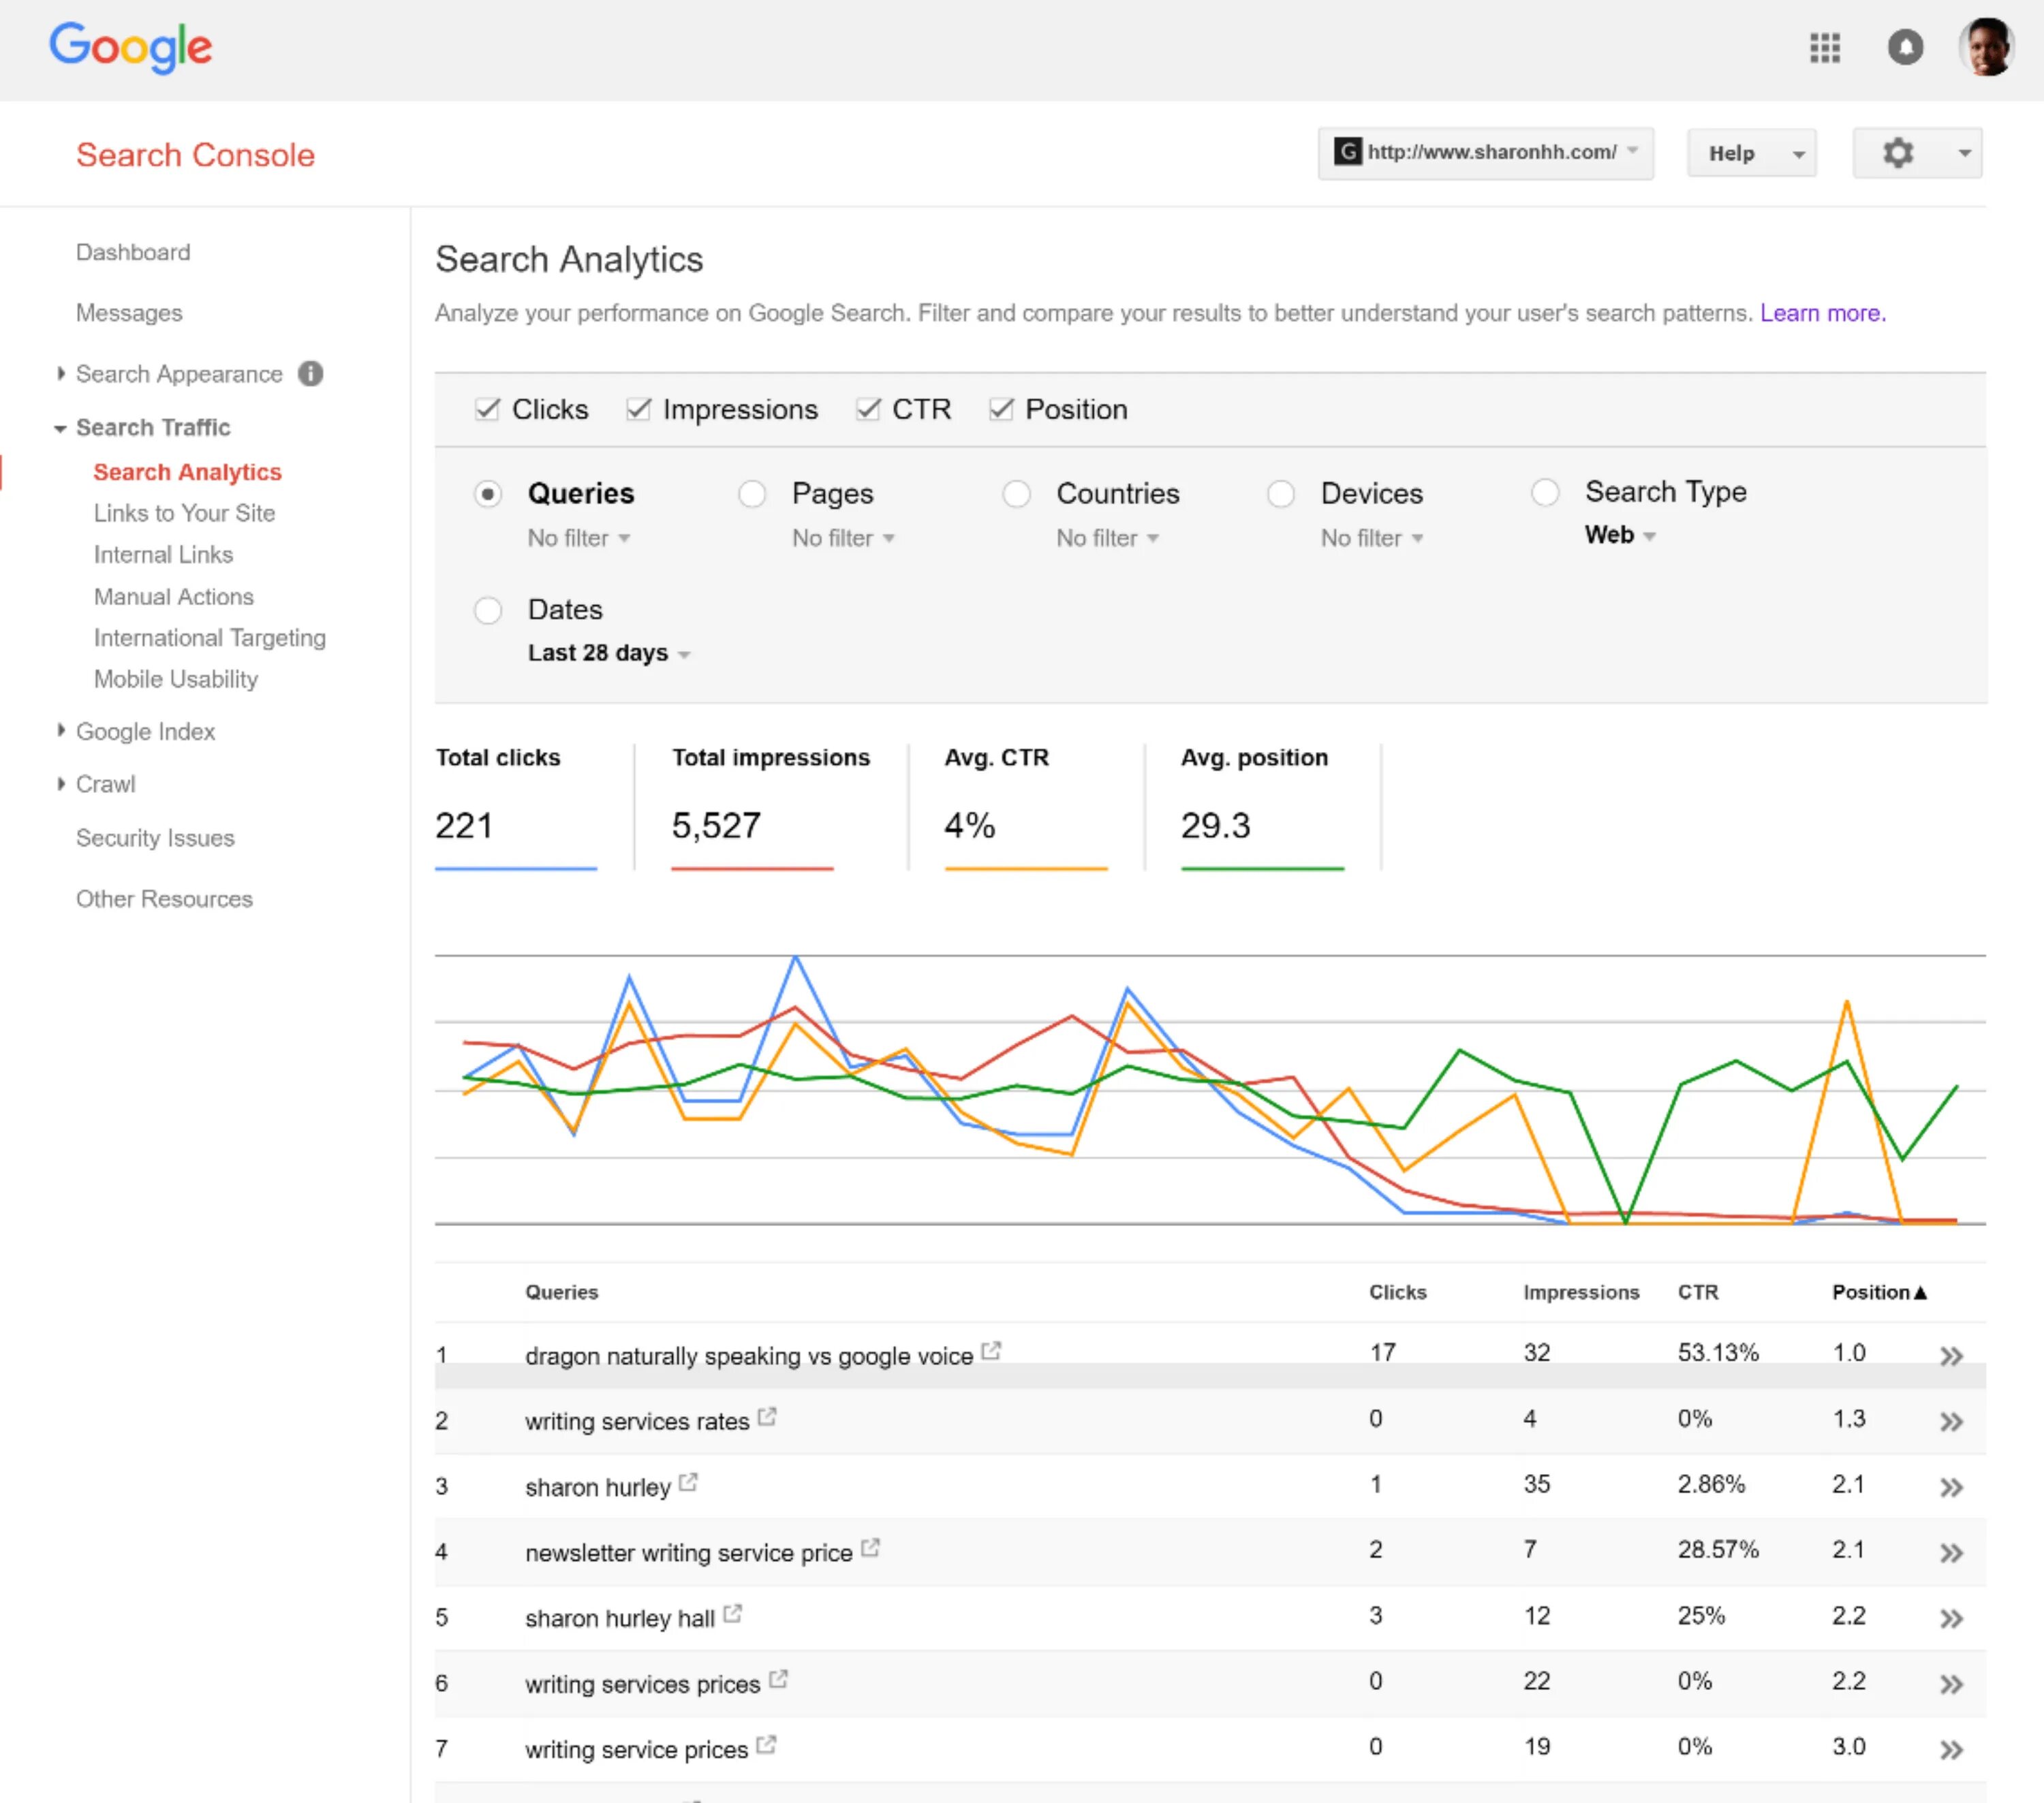Open Messages in the sidebar
The image size is (2044, 1803).
click(x=129, y=313)
